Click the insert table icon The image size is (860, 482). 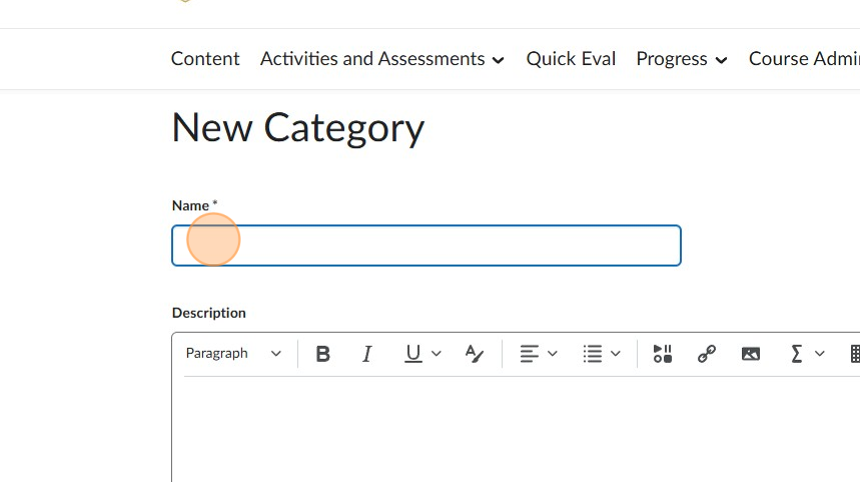(855, 354)
